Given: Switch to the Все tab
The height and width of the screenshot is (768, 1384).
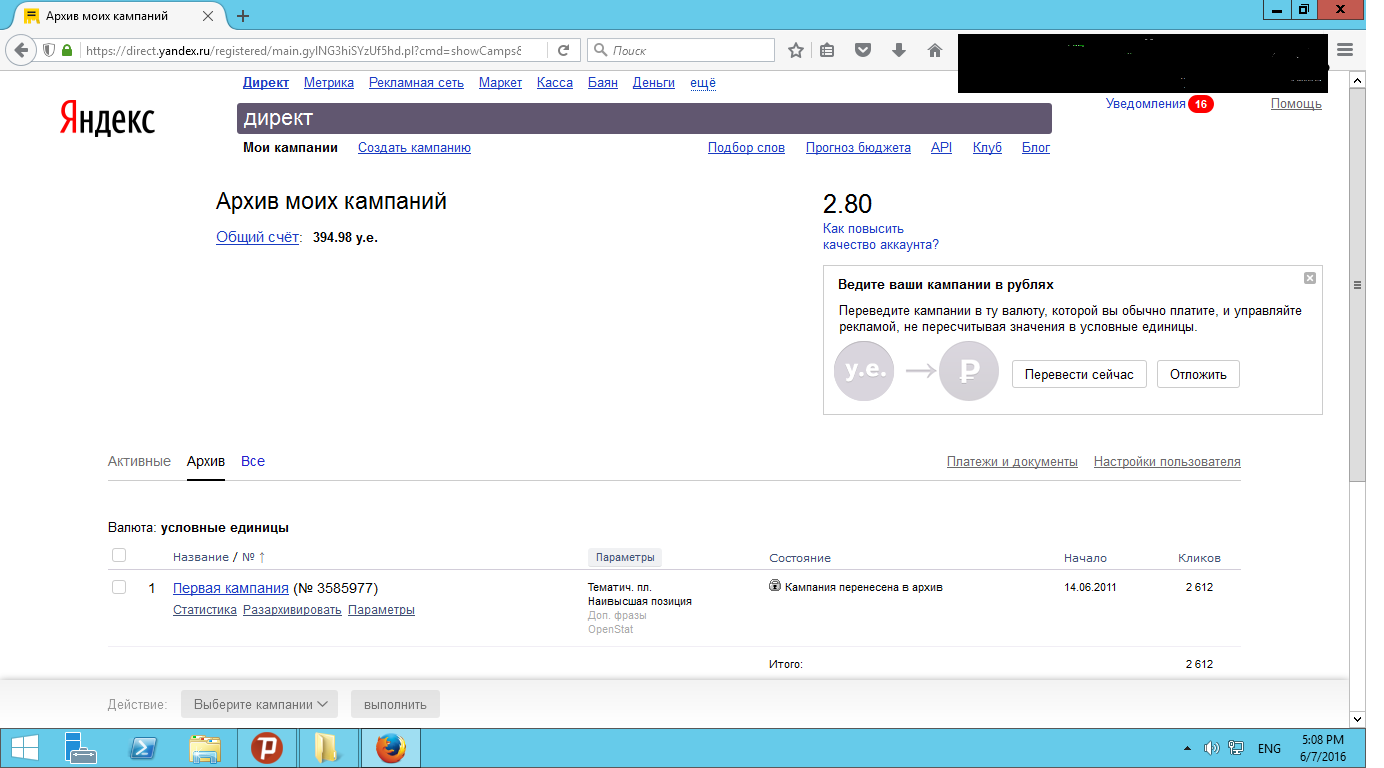Looking at the screenshot, I should 253,461.
